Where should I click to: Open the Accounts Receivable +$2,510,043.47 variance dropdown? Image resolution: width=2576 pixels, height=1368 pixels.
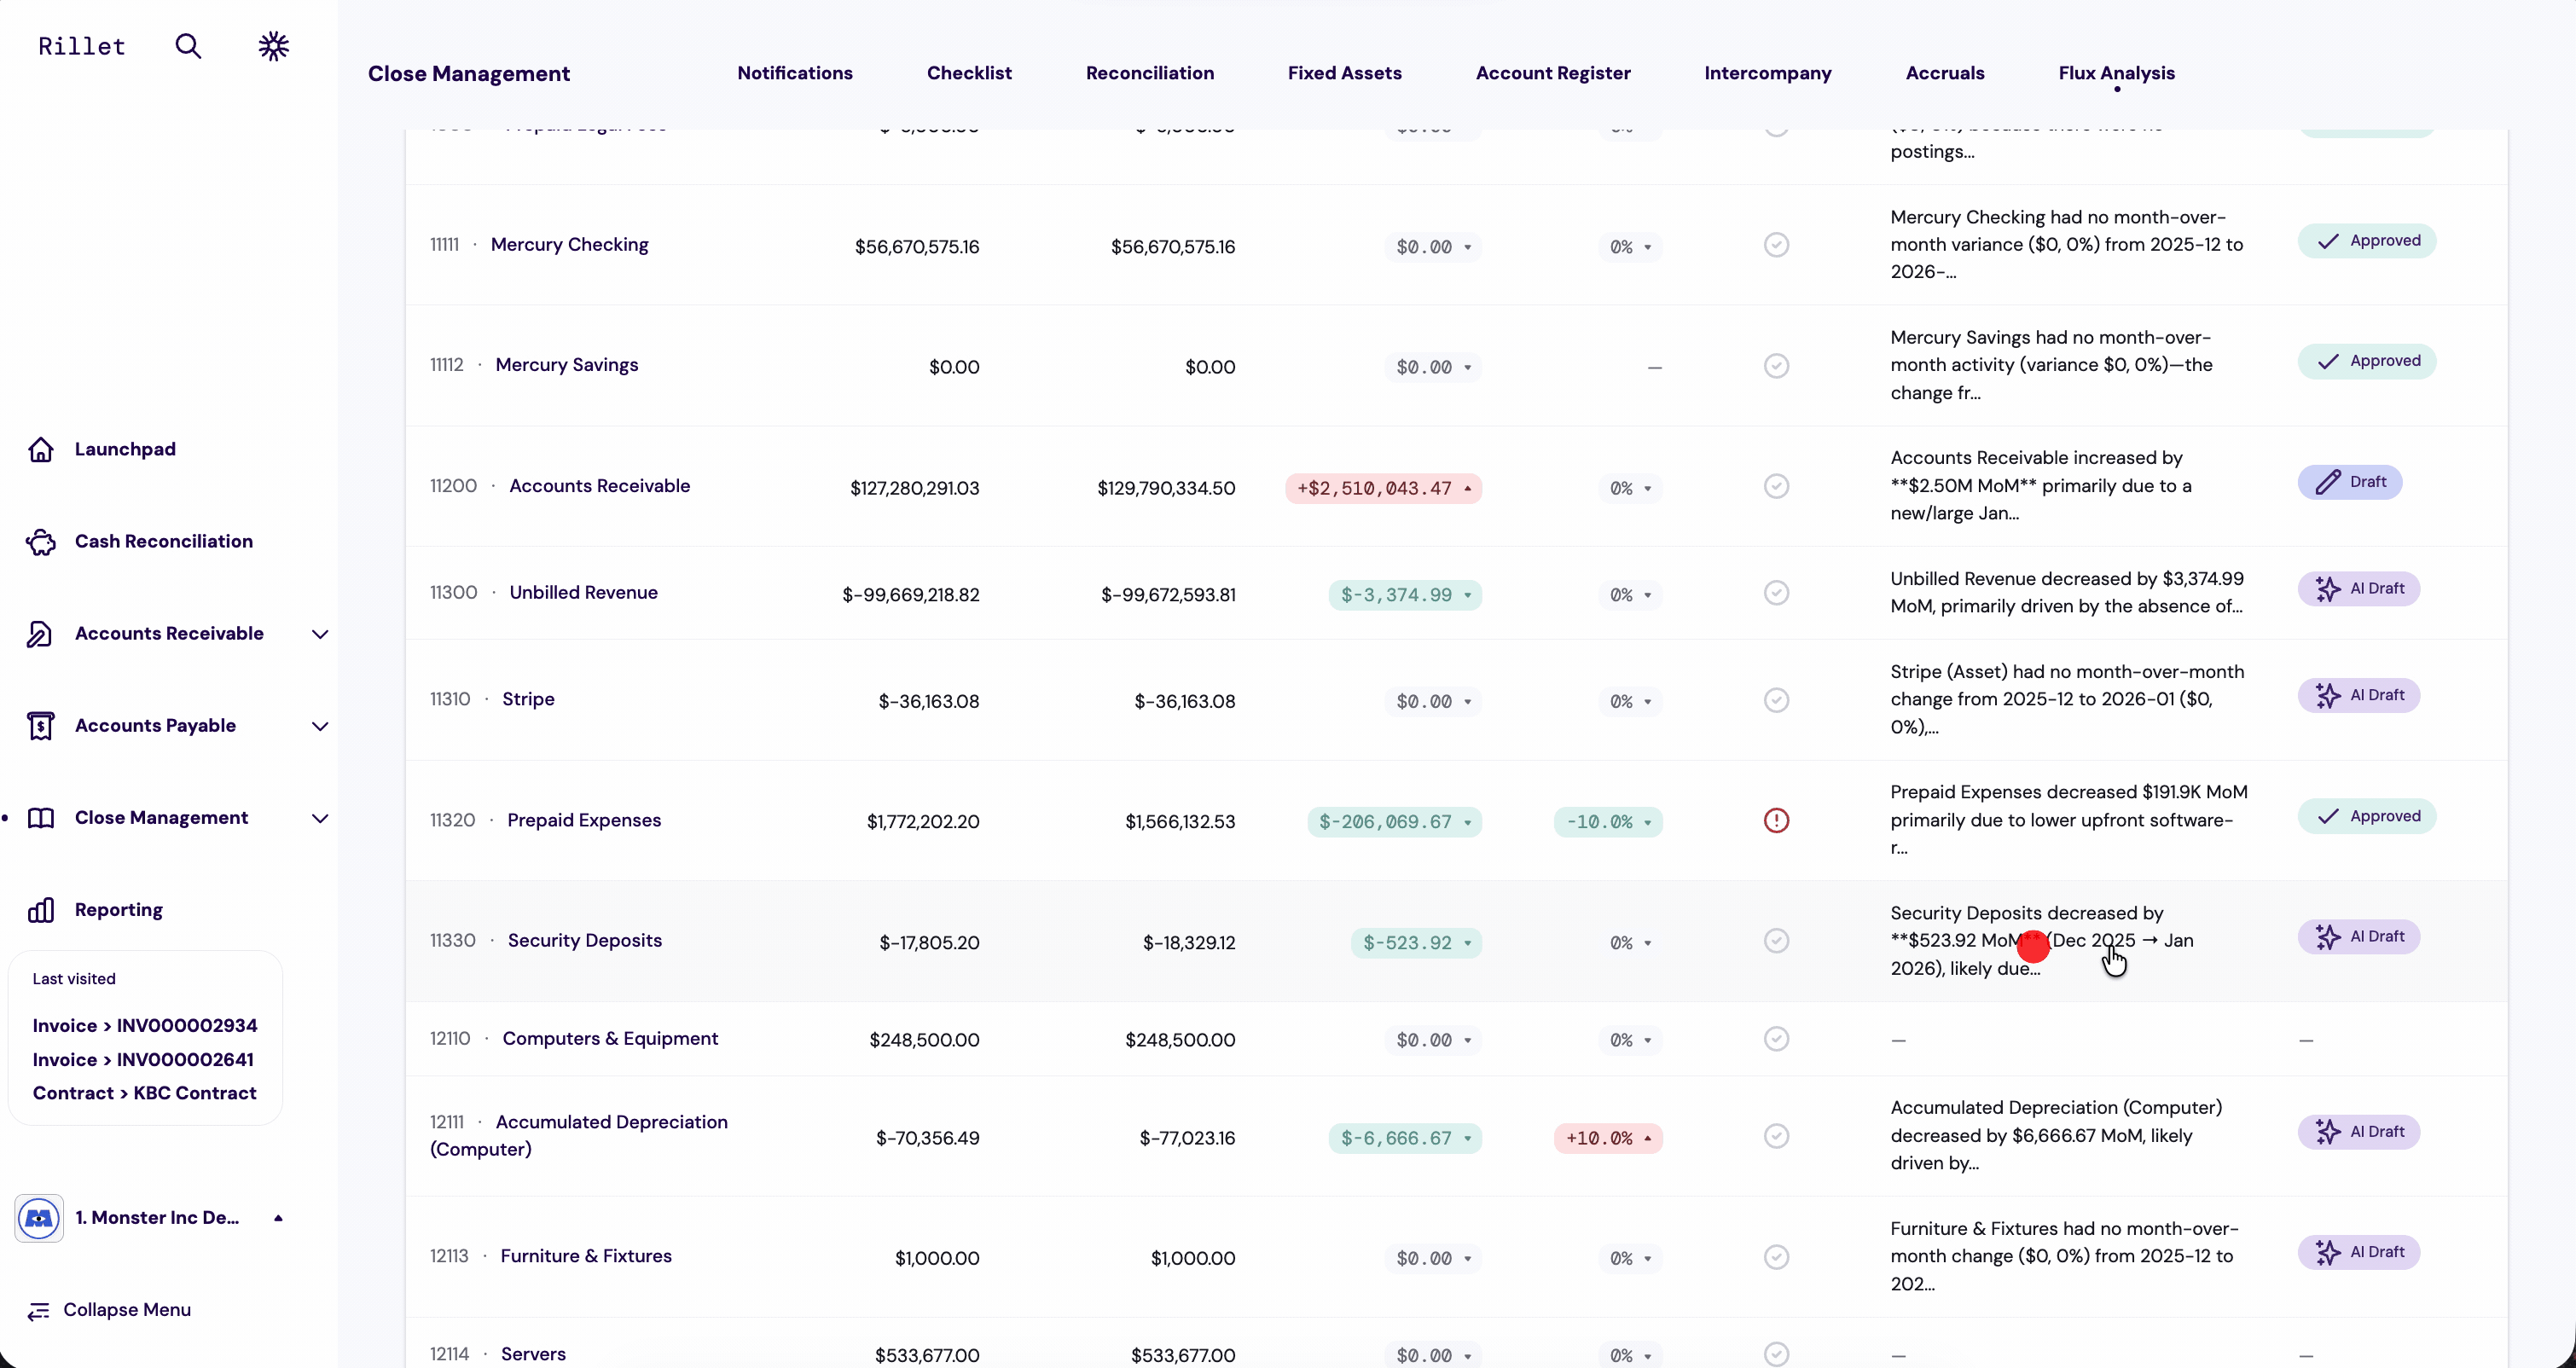tap(1383, 489)
